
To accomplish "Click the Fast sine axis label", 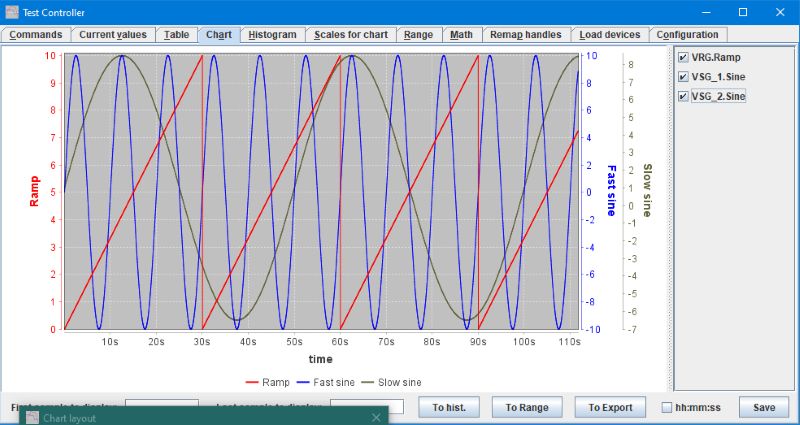I will click(611, 190).
